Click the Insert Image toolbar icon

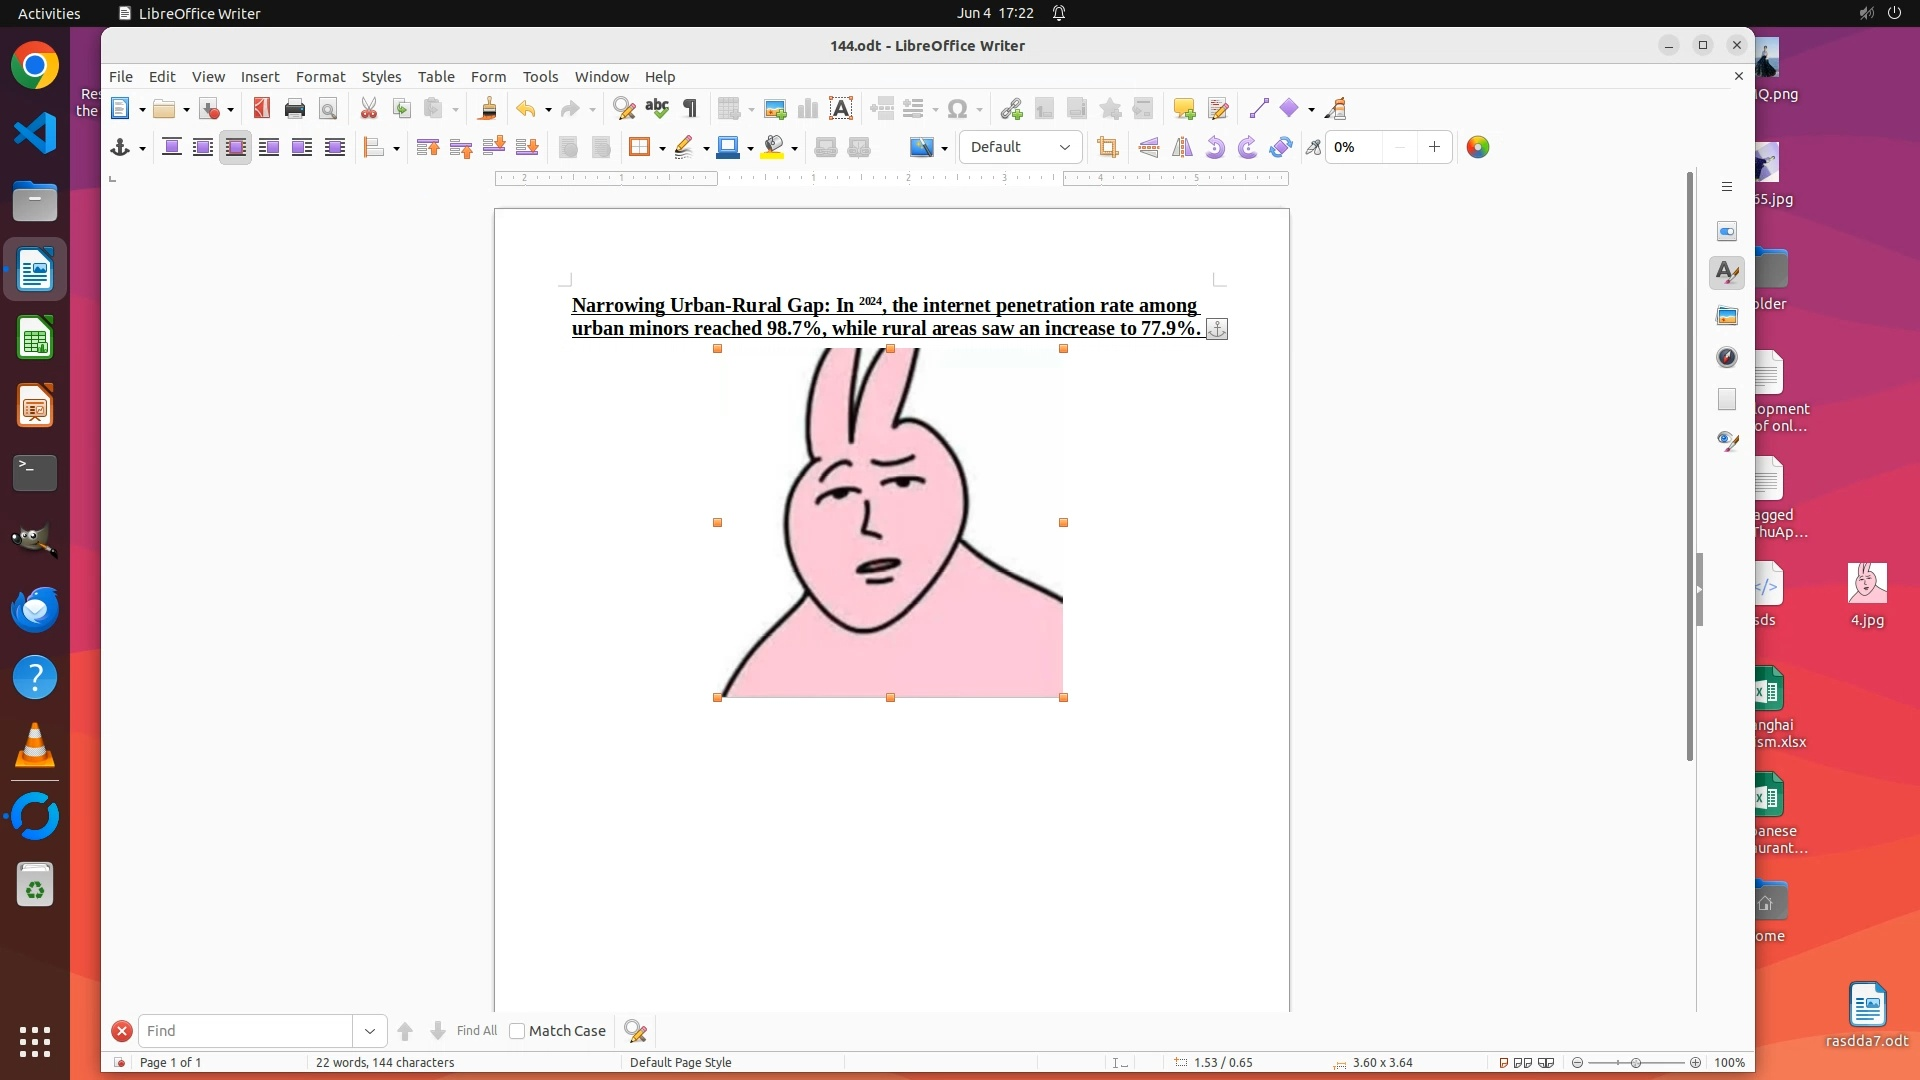774,109
